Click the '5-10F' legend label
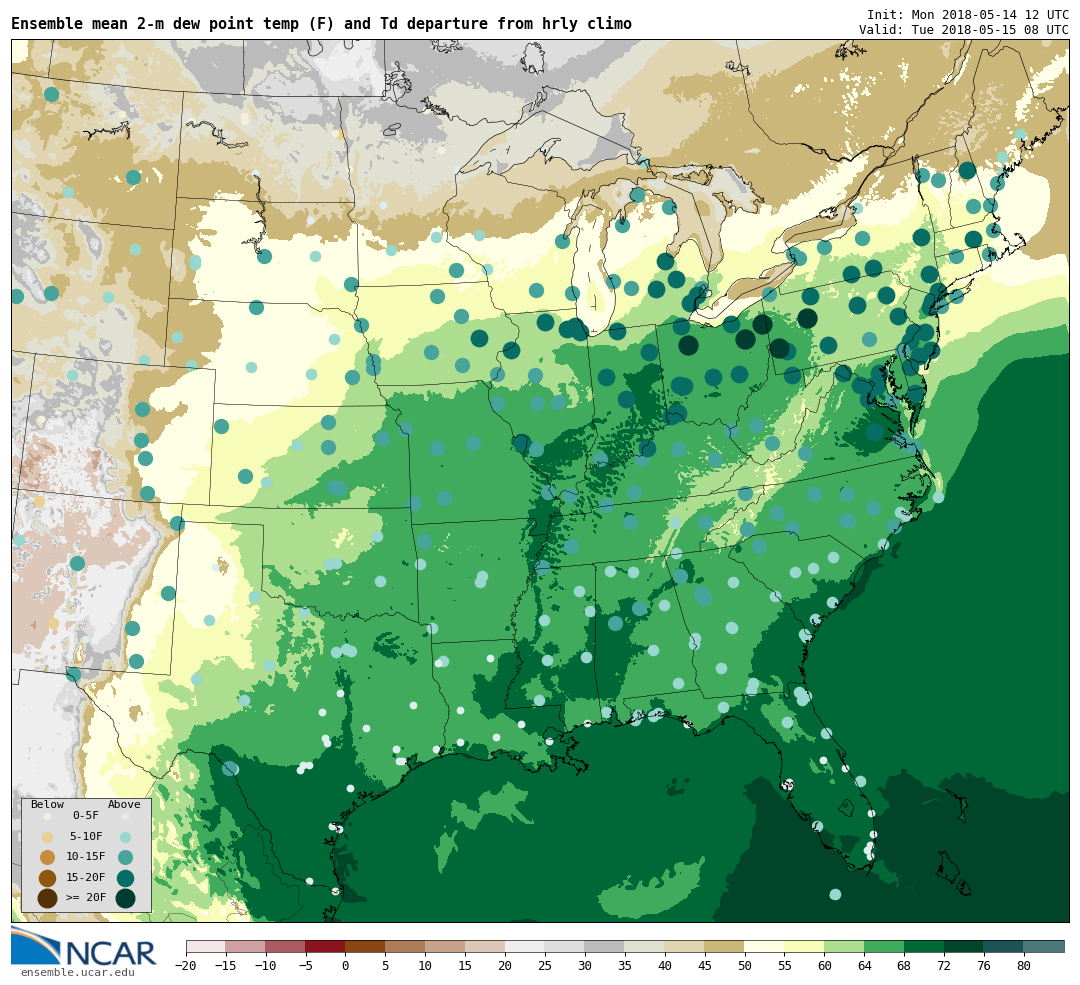Image resolution: width=1080 pixels, height=985 pixels. [x=86, y=836]
